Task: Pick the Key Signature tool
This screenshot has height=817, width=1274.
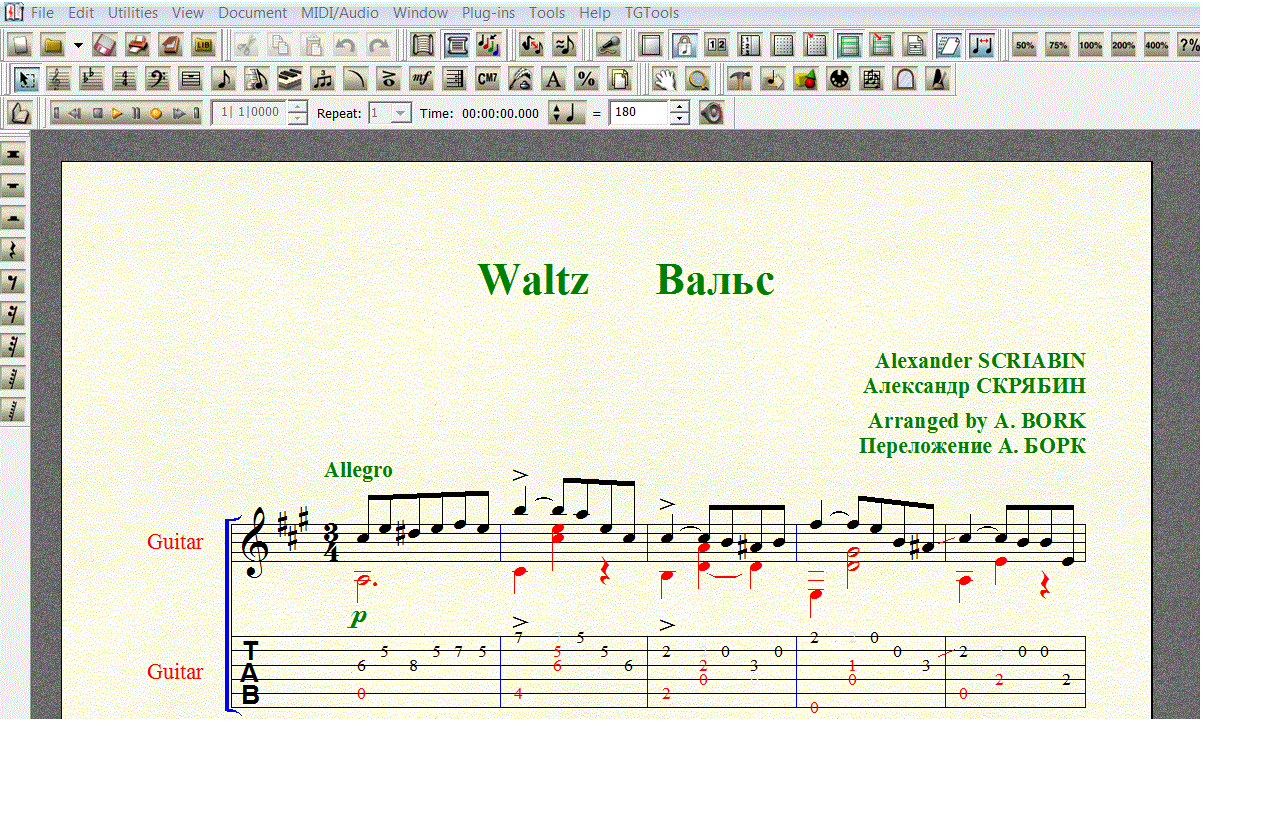Action: pos(91,79)
